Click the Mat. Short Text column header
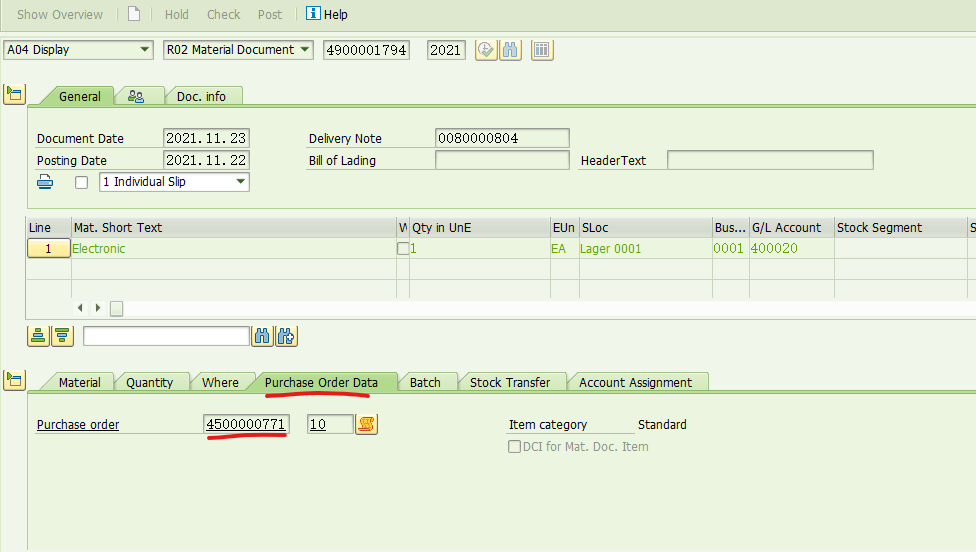Screen dimensions: 976x552 (x=233, y=228)
